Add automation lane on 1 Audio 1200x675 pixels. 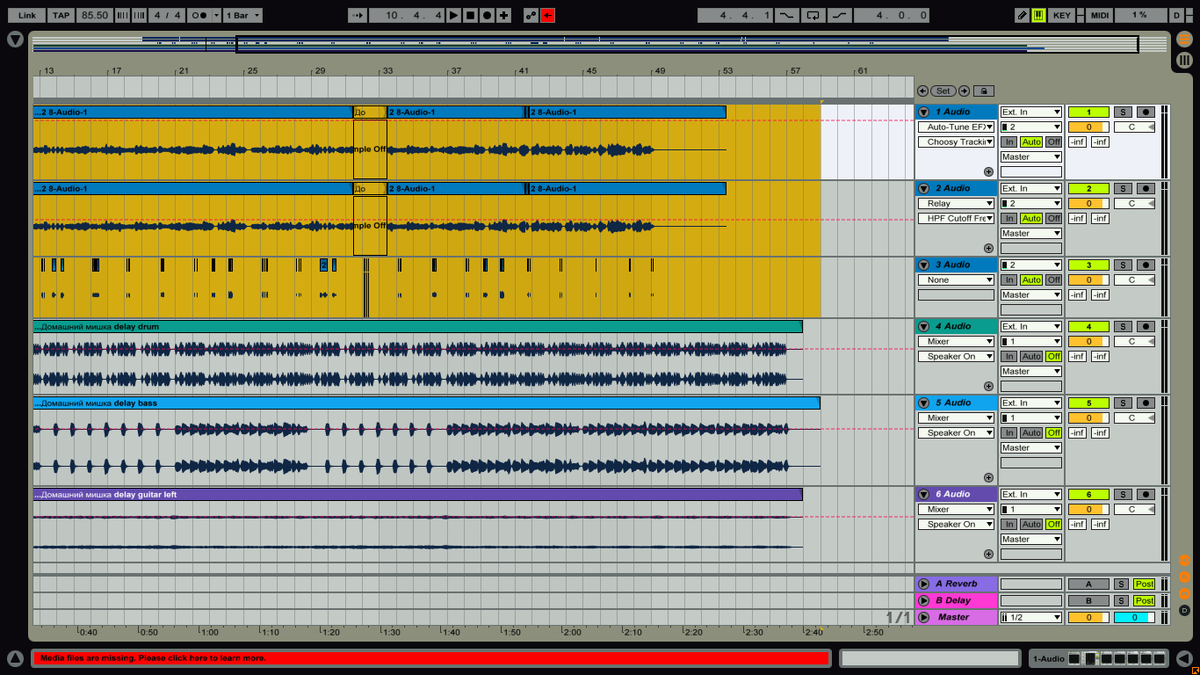pos(989,172)
